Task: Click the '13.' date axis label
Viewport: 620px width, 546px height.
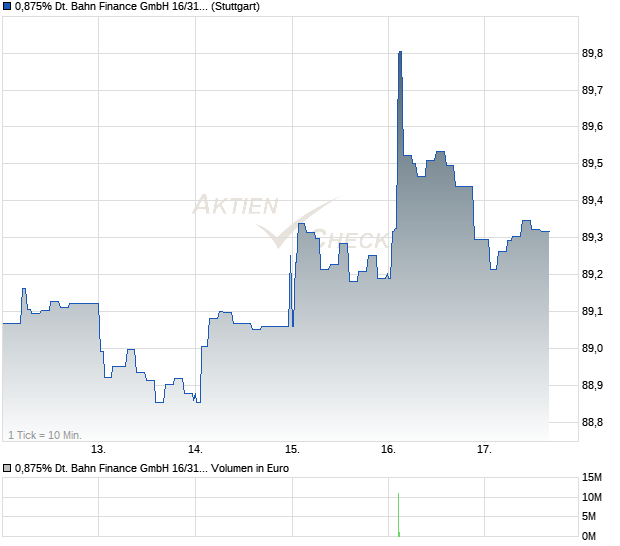Action: 98,450
